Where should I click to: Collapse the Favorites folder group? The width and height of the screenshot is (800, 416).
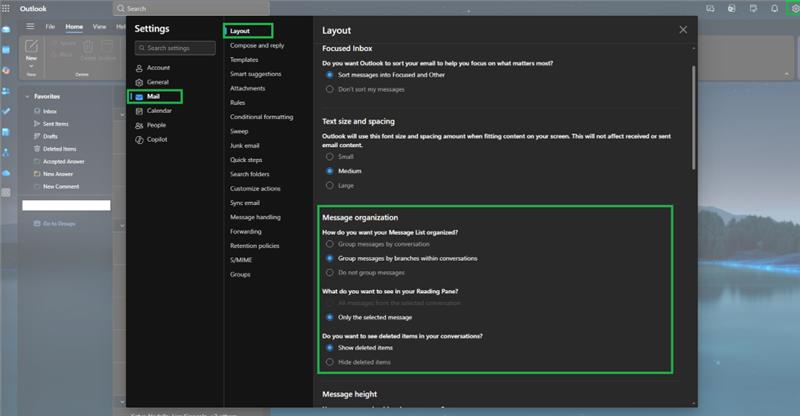27,96
